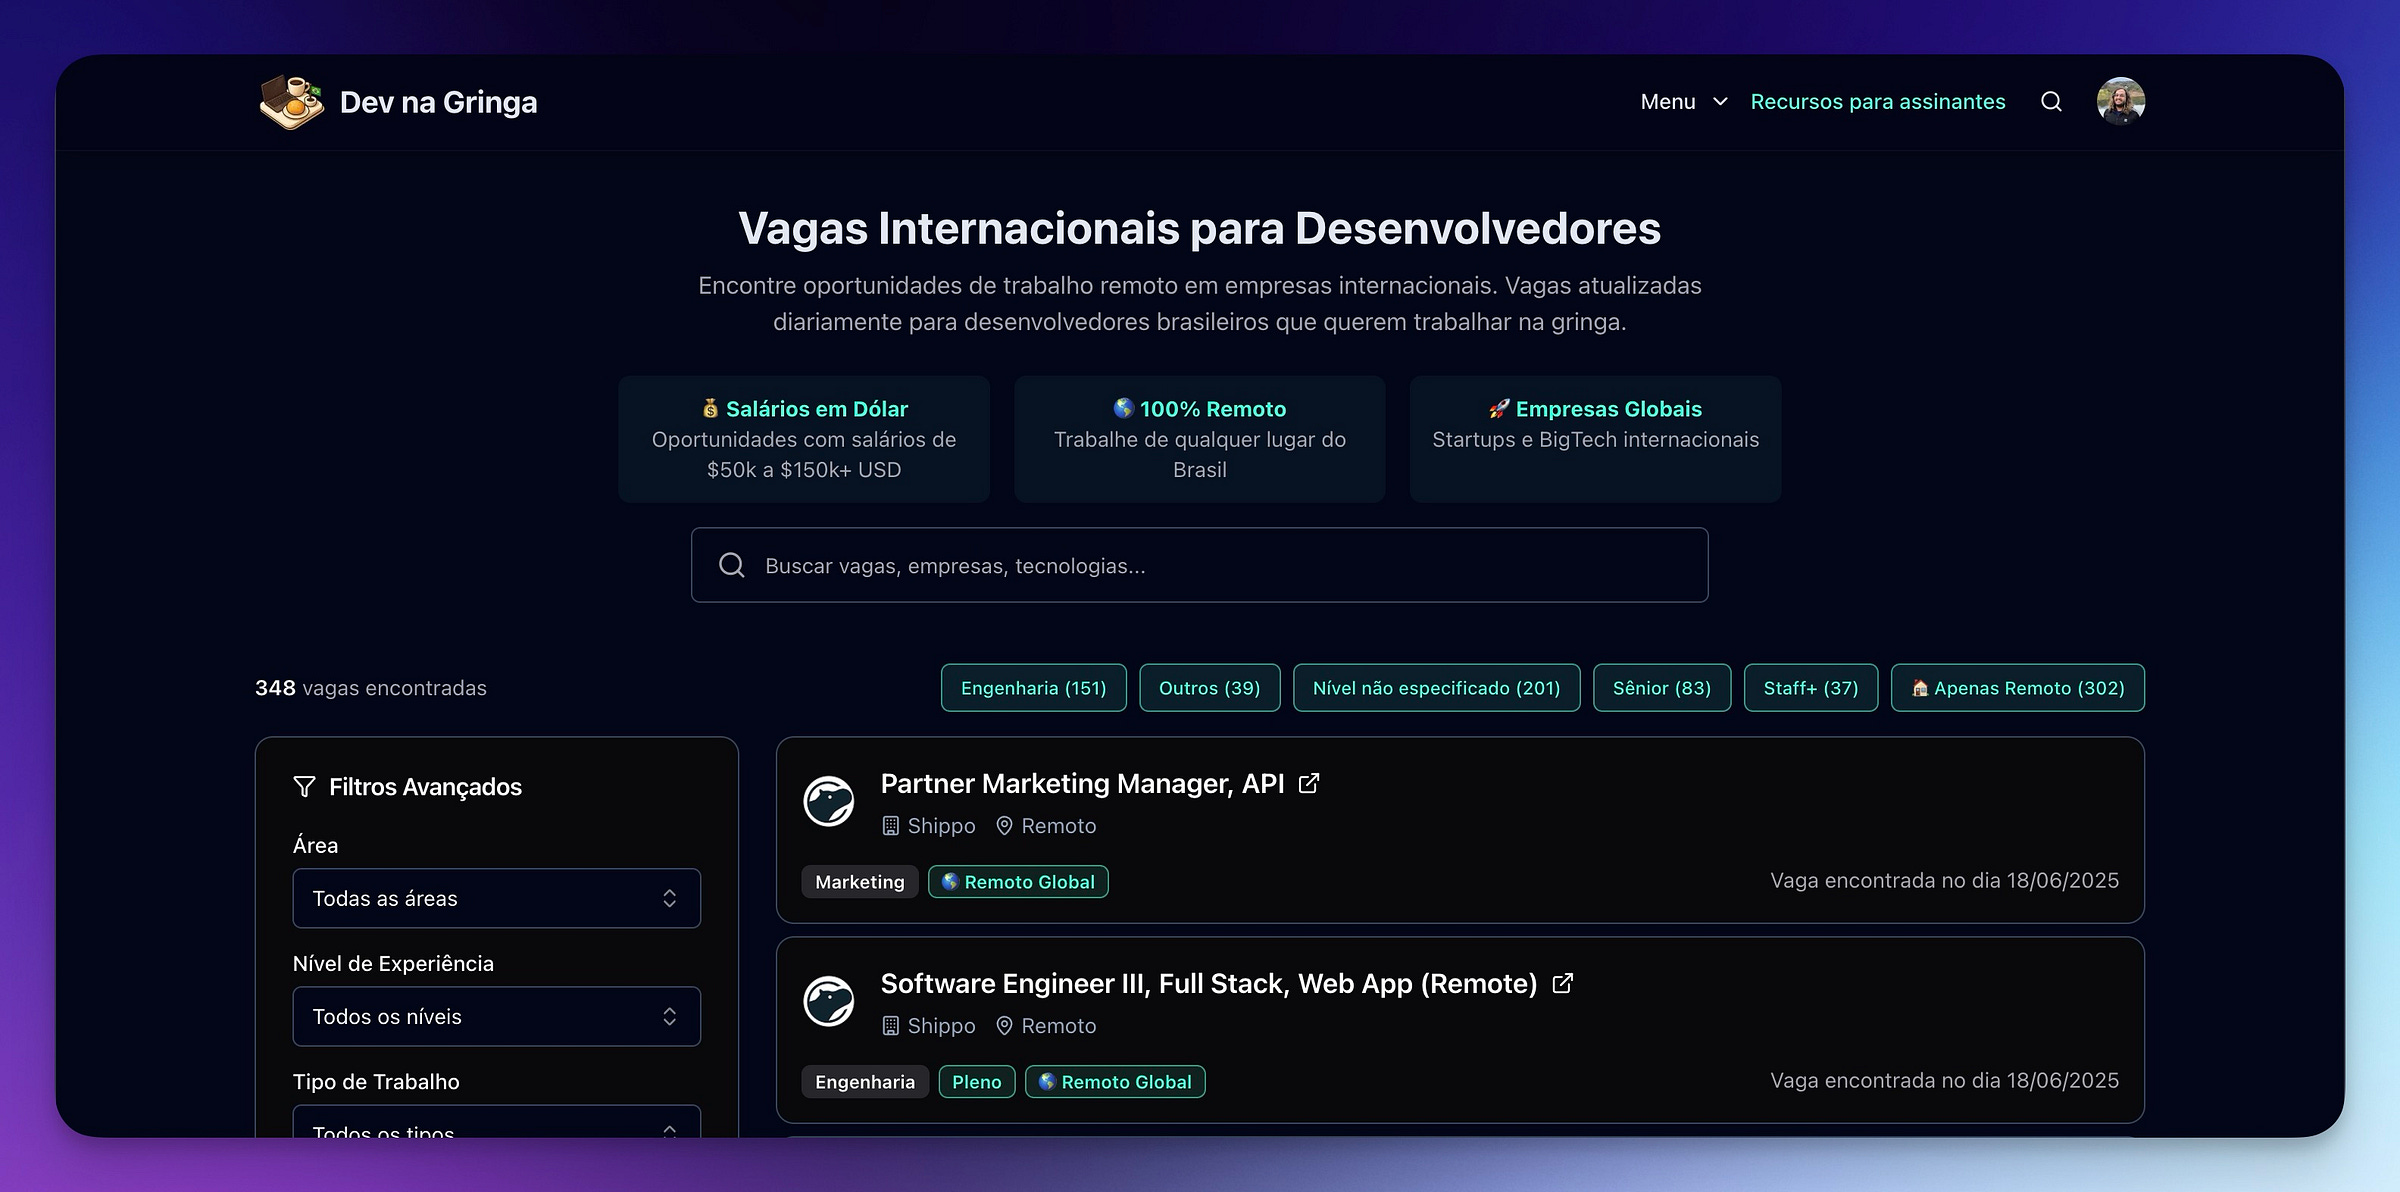Open external link icon for Partner Marketing Manager
The image size is (2400, 1192).
click(x=1308, y=783)
